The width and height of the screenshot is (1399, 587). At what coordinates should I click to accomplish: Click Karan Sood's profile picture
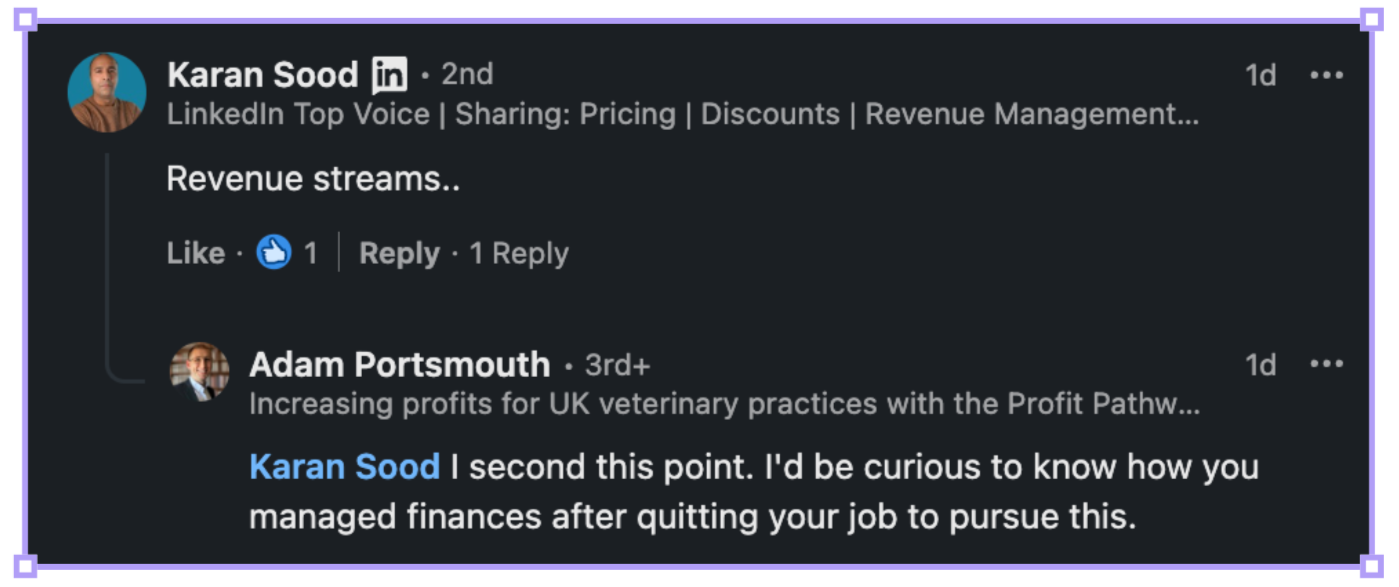[x=107, y=92]
